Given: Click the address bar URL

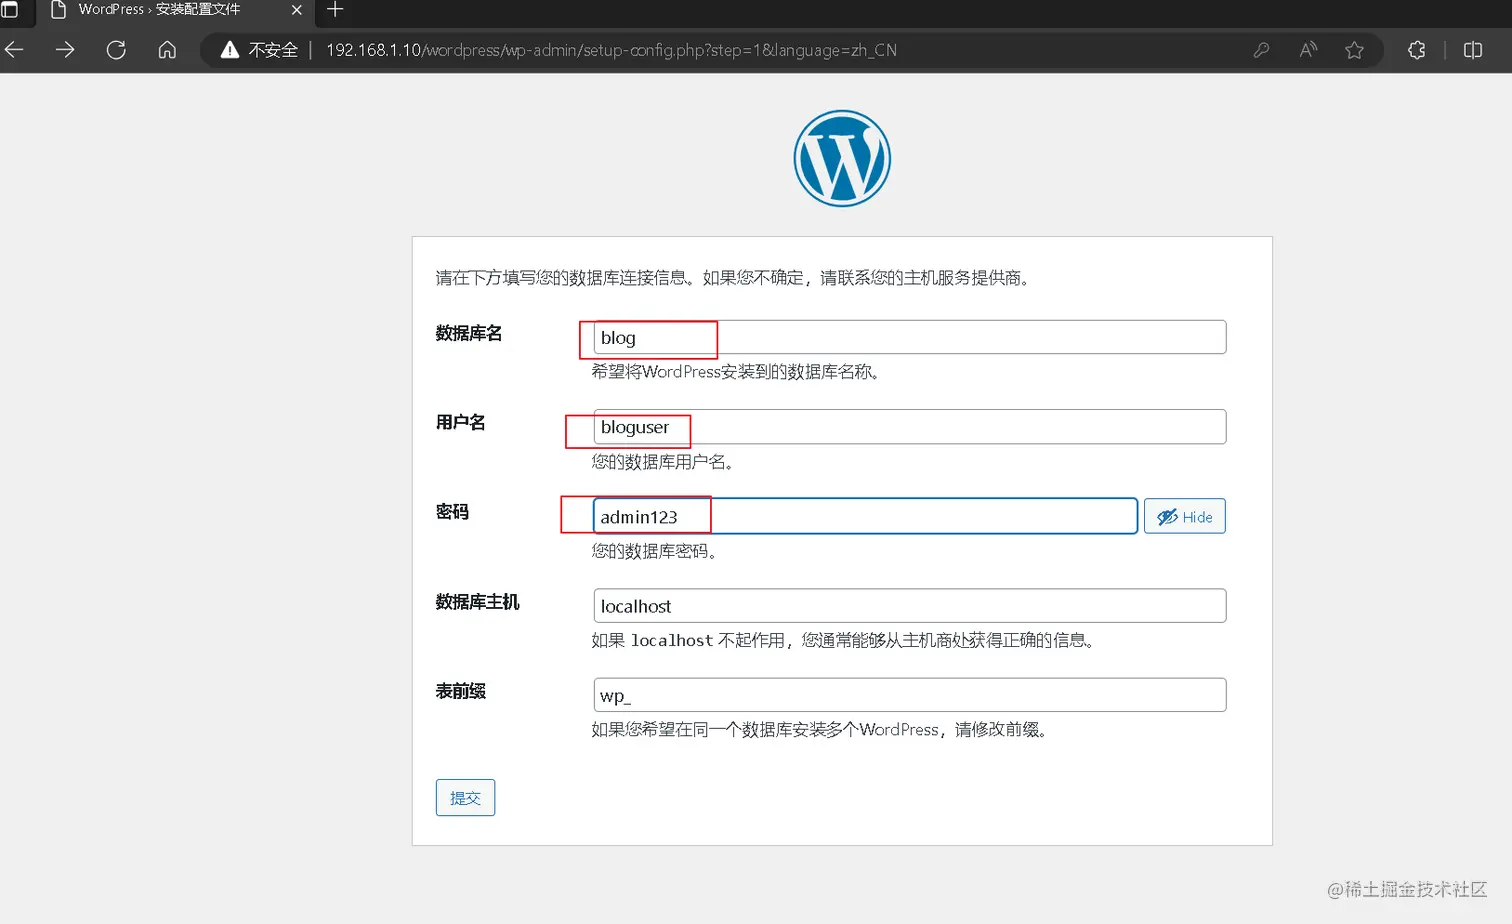Looking at the screenshot, I should click(x=611, y=50).
